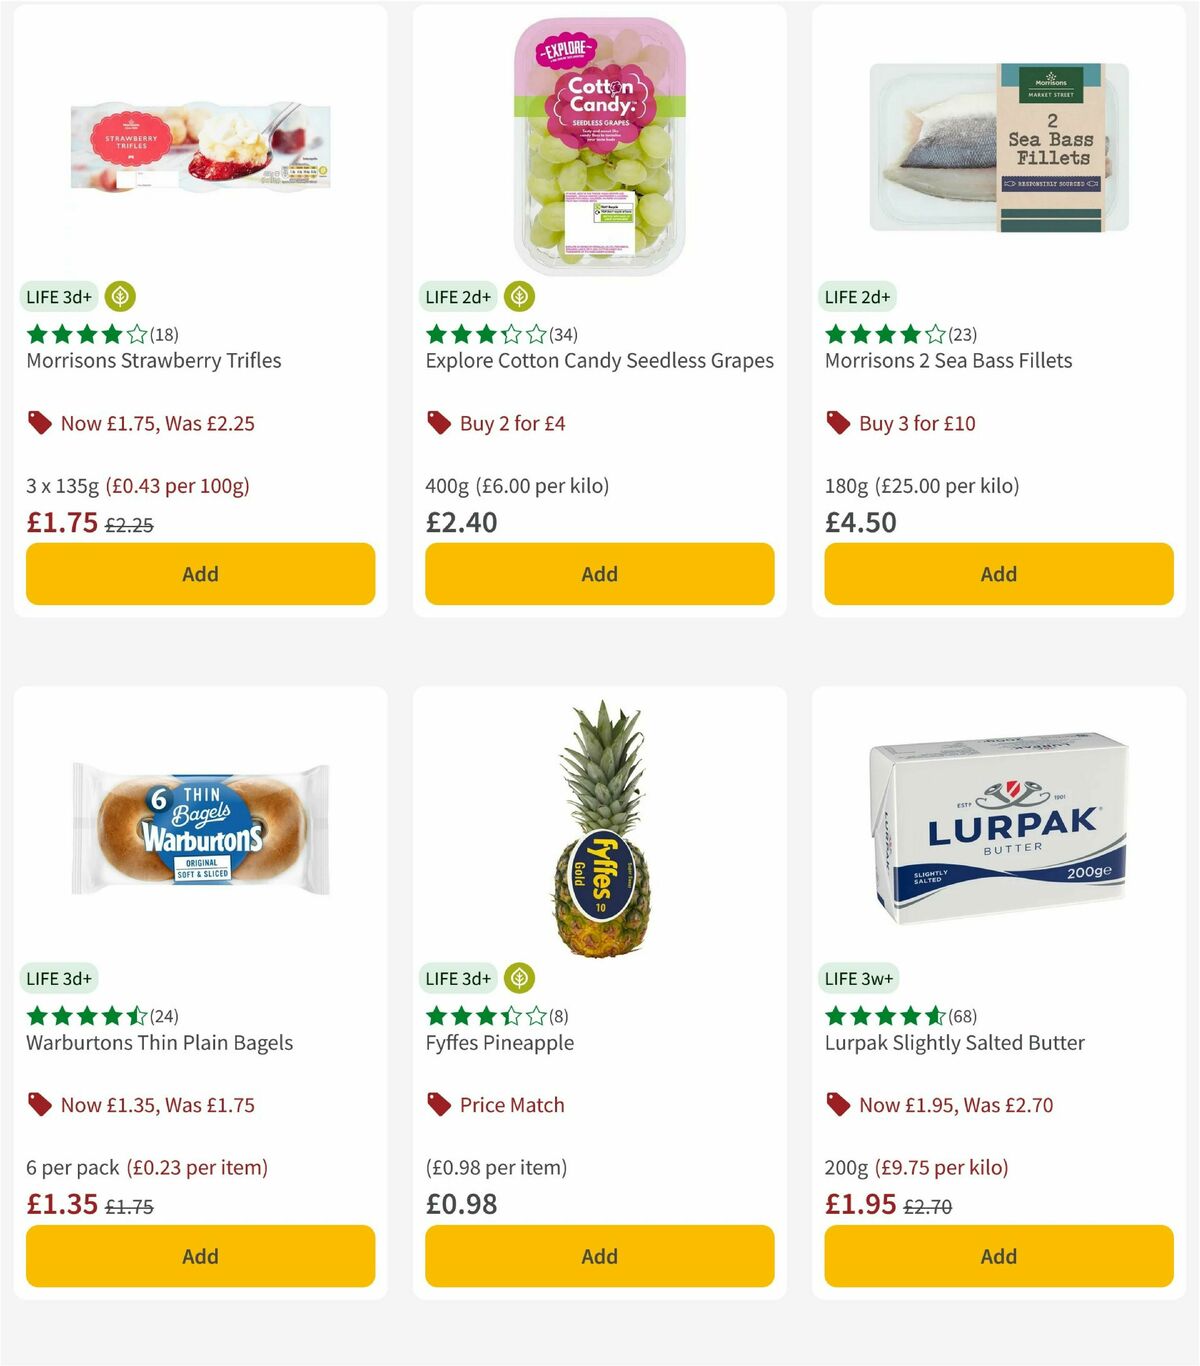Click the LIFE 3w+ badge on Lurpak Butter
The height and width of the screenshot is (1366, 1200).
click(x=861, y=978)
